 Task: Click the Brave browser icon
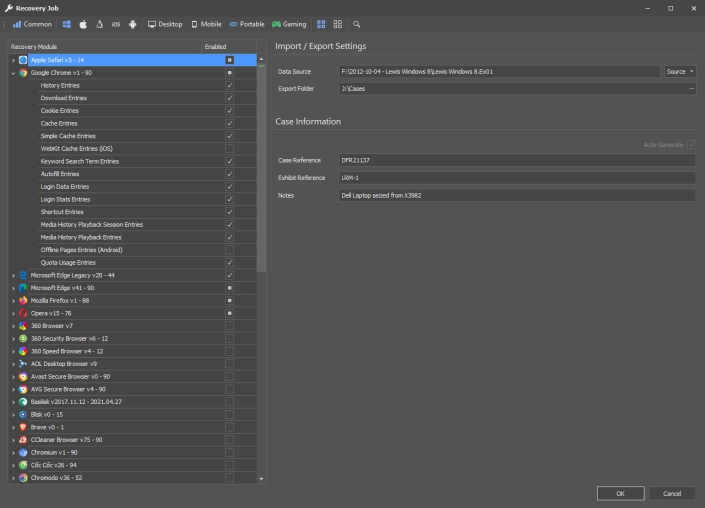[23, 427]
